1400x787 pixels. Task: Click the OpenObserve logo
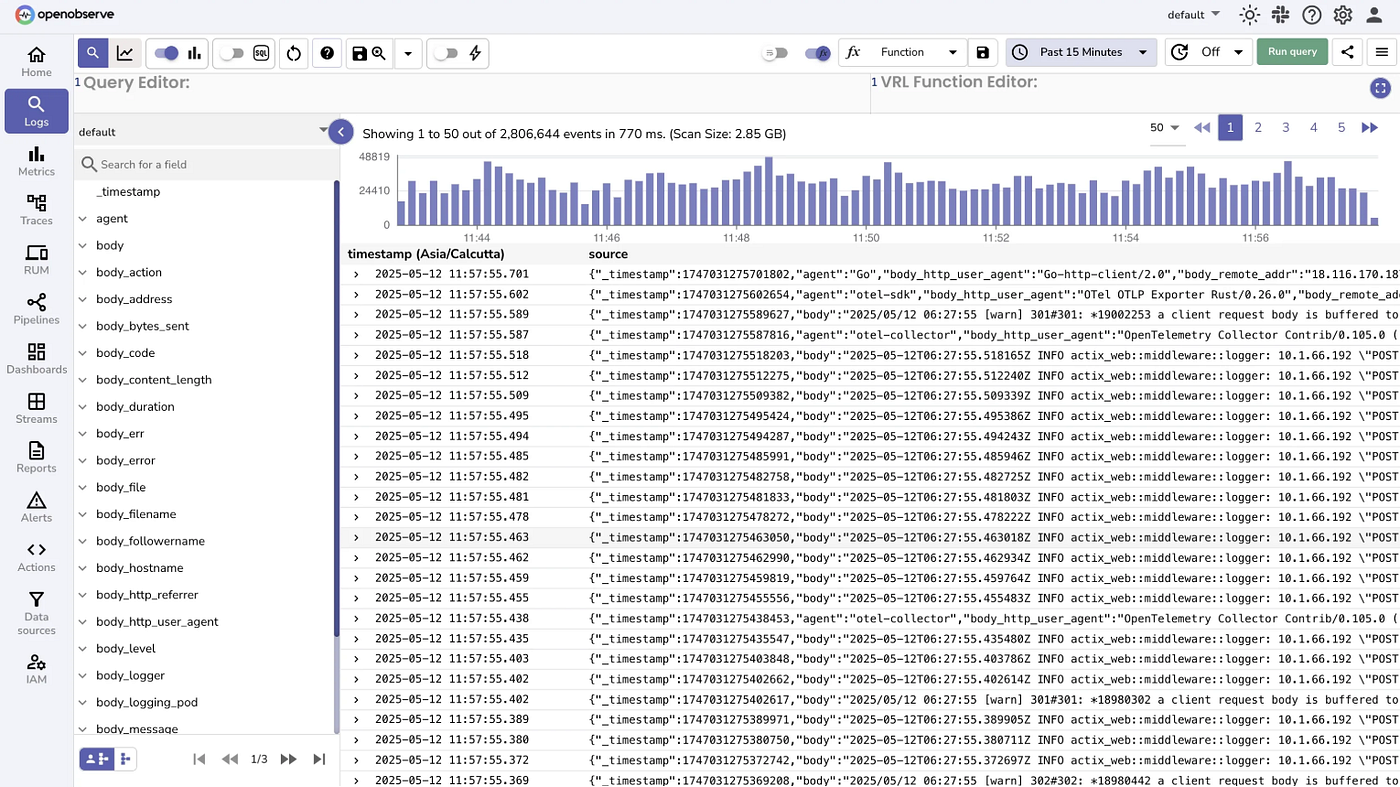pos(77,14)
